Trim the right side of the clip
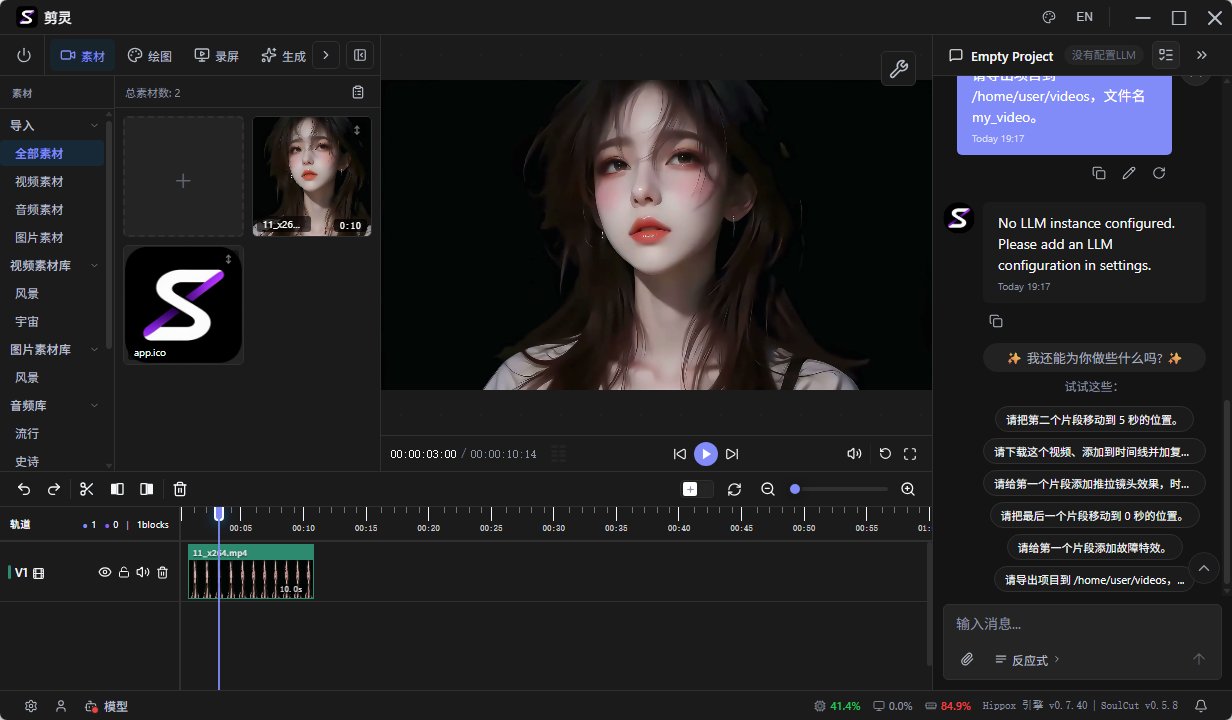 pyautogui.click(x=147, y=489)
